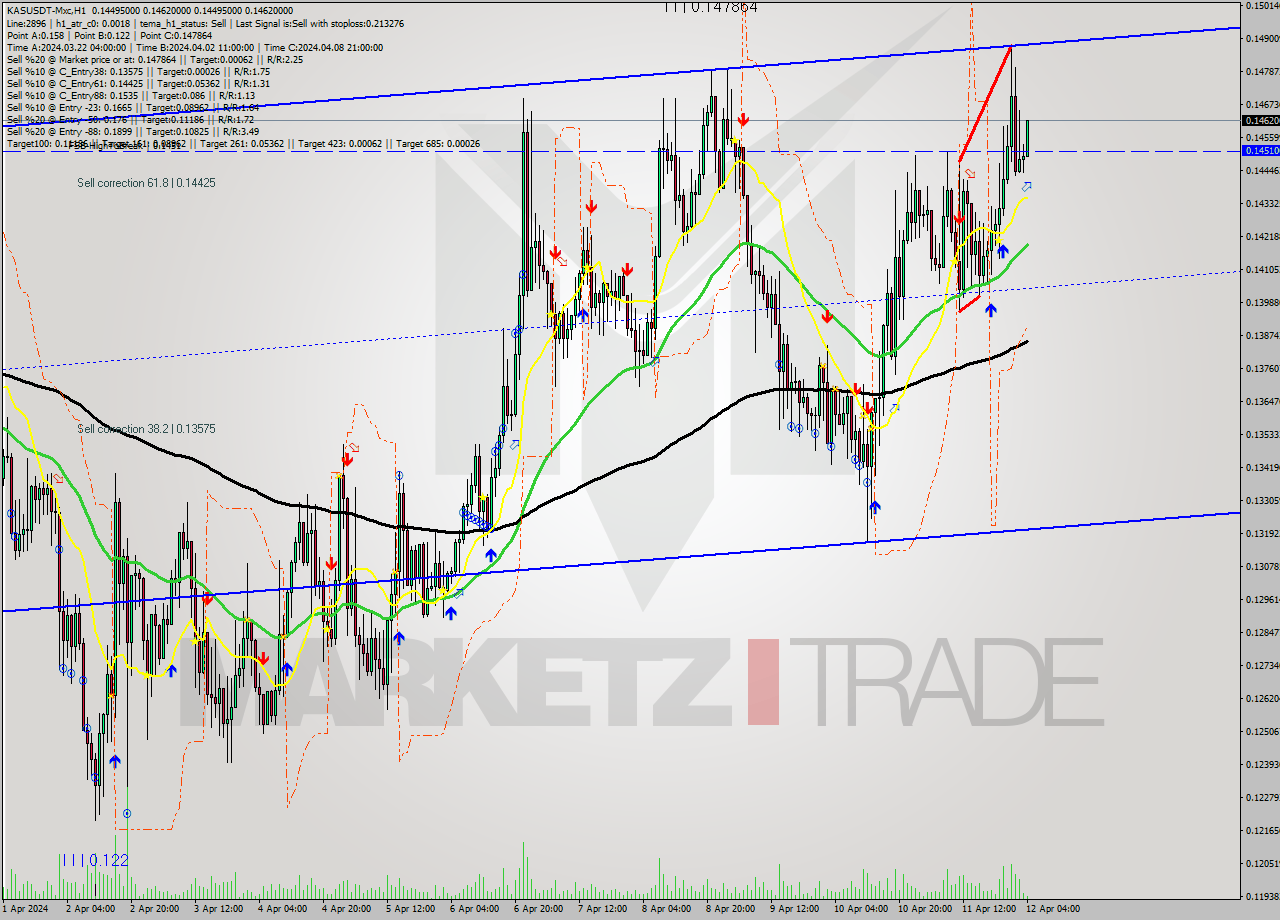The image size is (1280, 920).
Task: Click the 0.13988 price axis label
Action: [x=1263, y=303]
